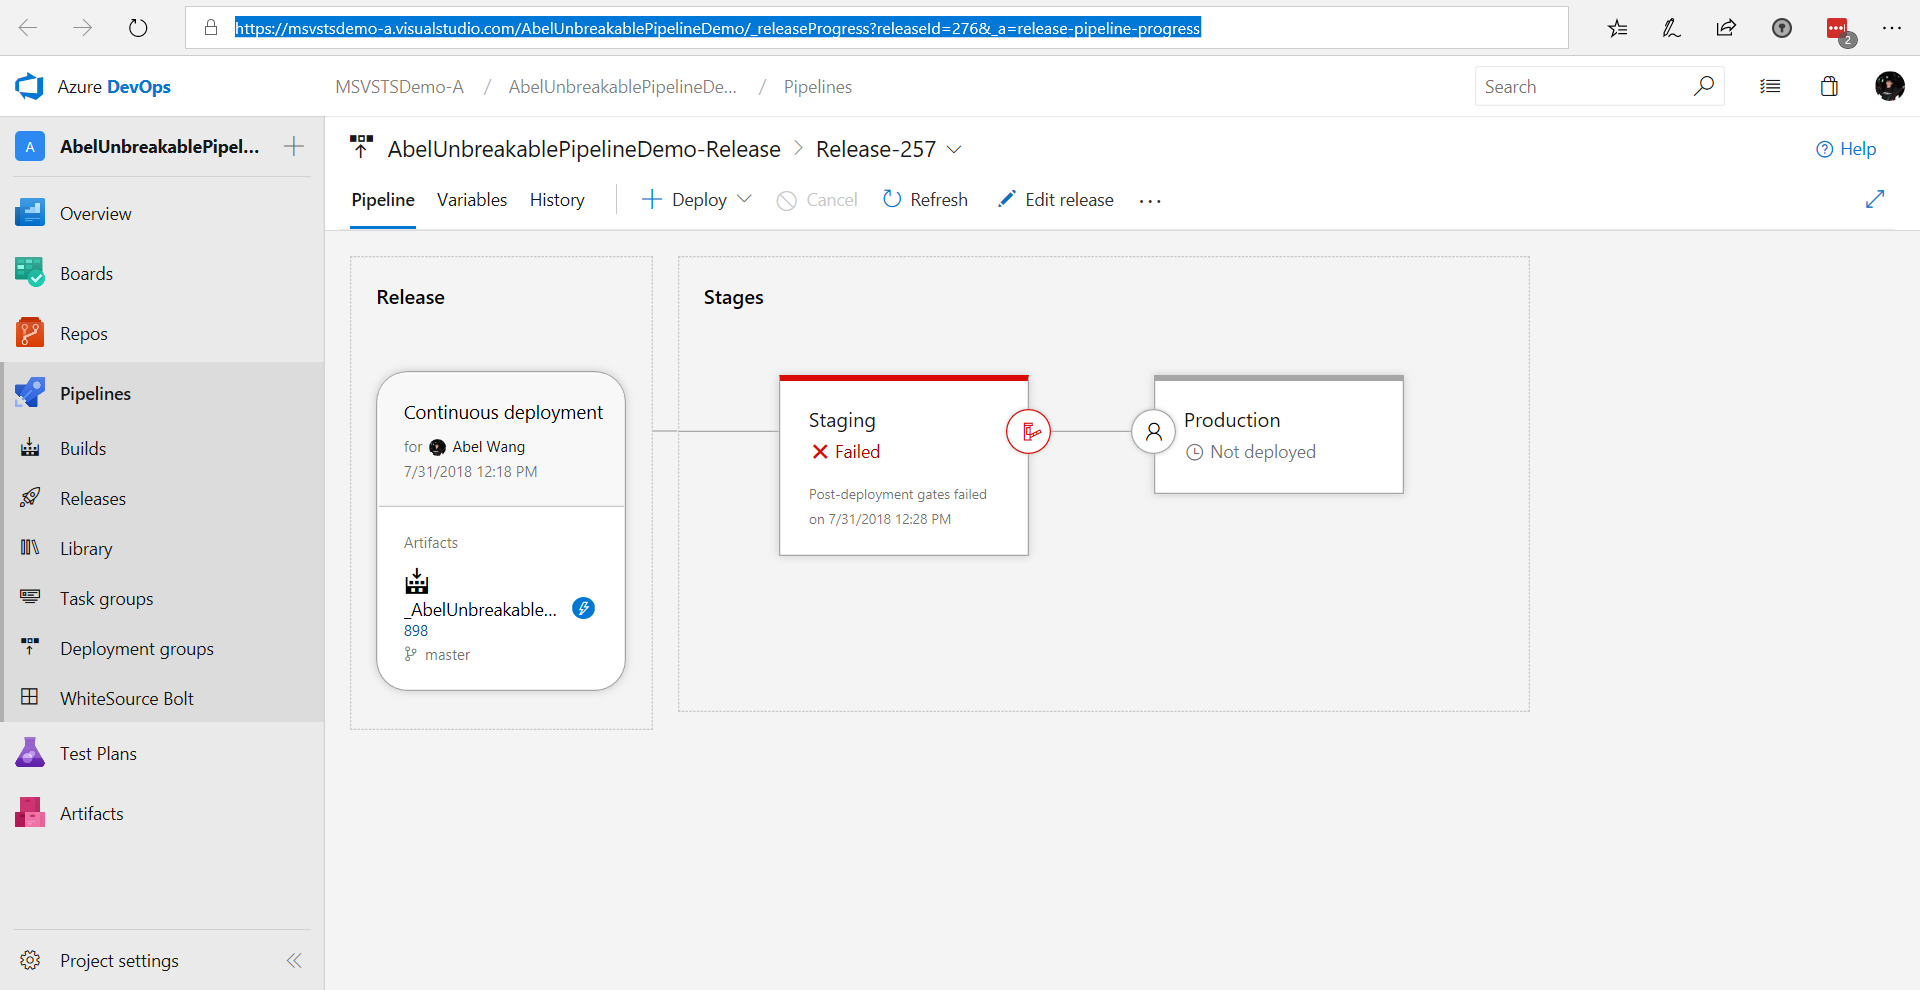Open Test Plans section

tap(98, 754)
